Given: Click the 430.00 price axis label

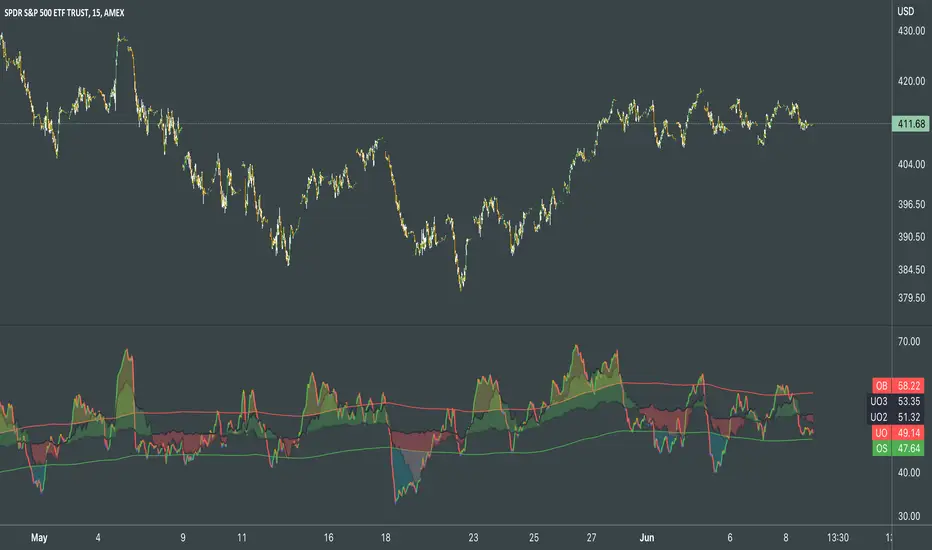Looking at the screenshot, I should tap(911, 30).
